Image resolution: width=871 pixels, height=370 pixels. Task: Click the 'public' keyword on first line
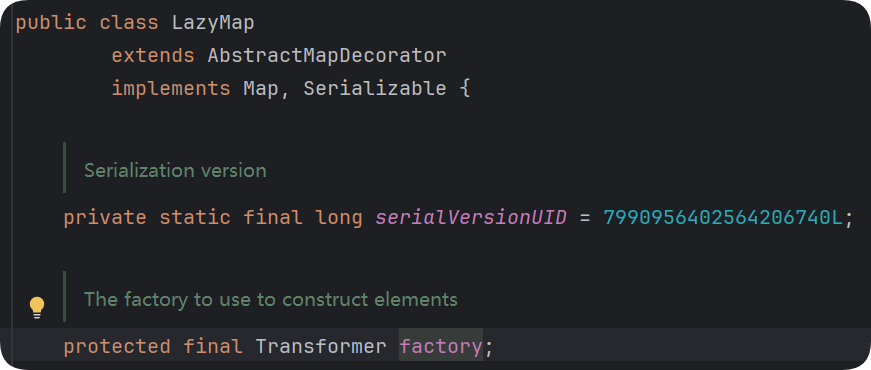pos(51,23)
